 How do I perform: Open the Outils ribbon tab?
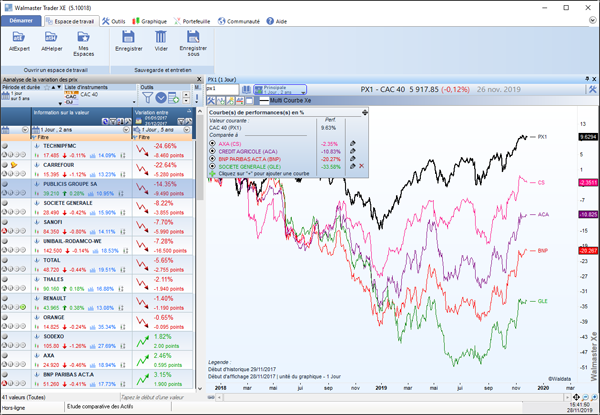[114, 21]
